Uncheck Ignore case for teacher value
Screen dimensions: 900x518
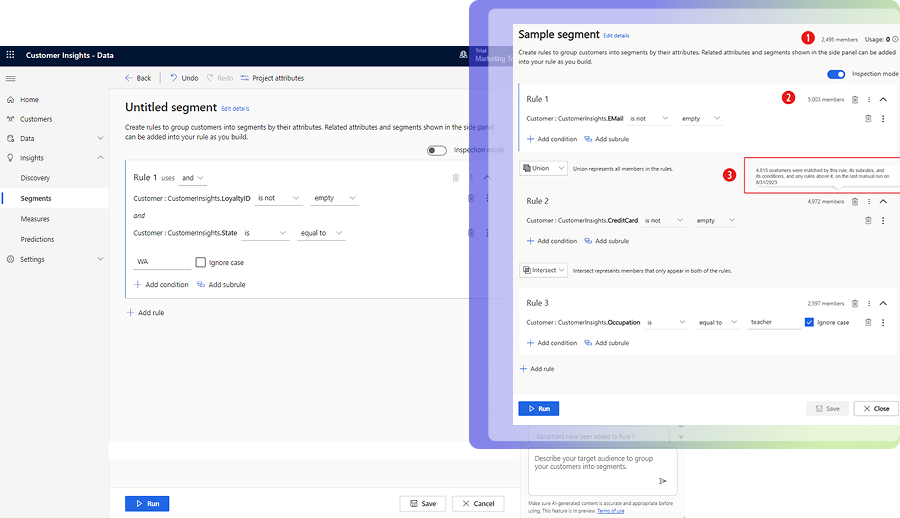(x=809, y=322)
